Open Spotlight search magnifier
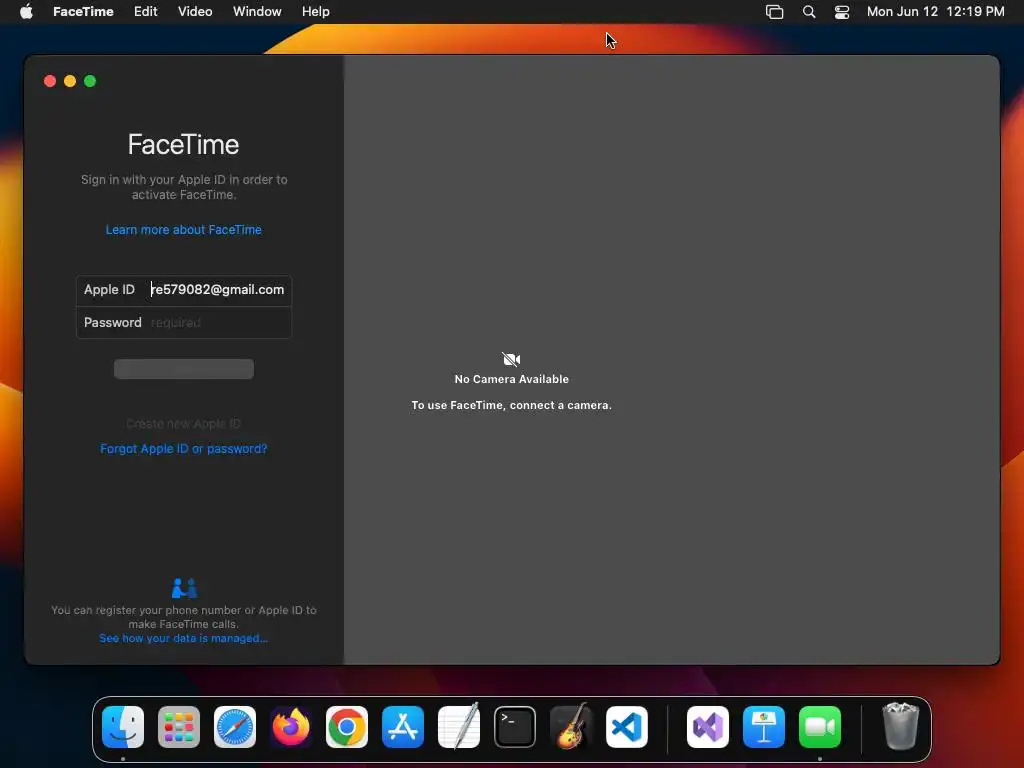The image size is (1024, 768). [808, 12]
